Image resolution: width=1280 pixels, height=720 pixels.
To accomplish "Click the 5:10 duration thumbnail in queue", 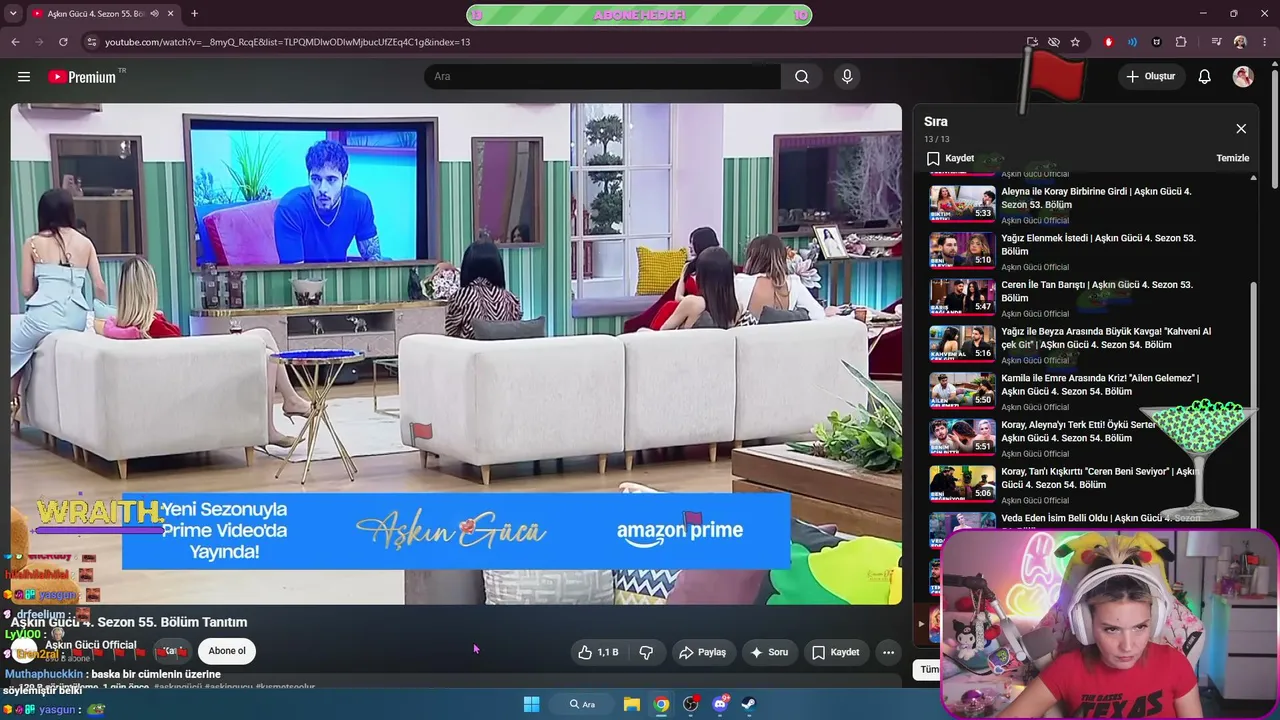I will (962, 249).
